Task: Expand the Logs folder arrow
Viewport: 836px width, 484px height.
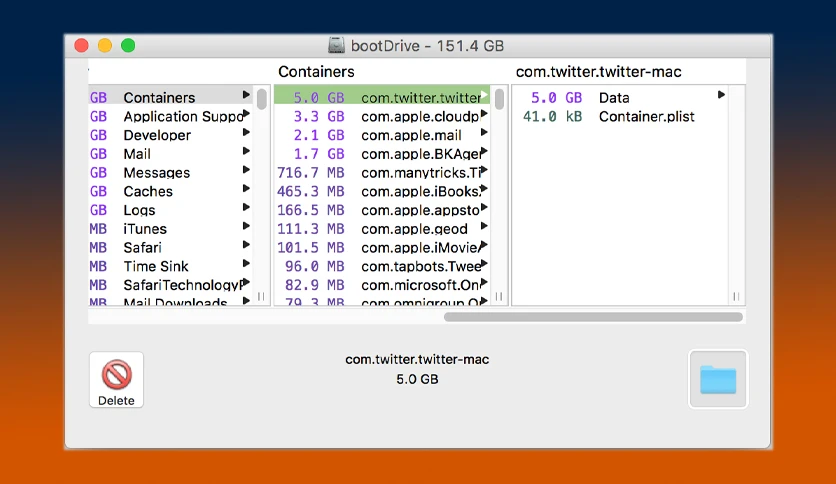Action: pyautogui.click(x=246, y=207)
